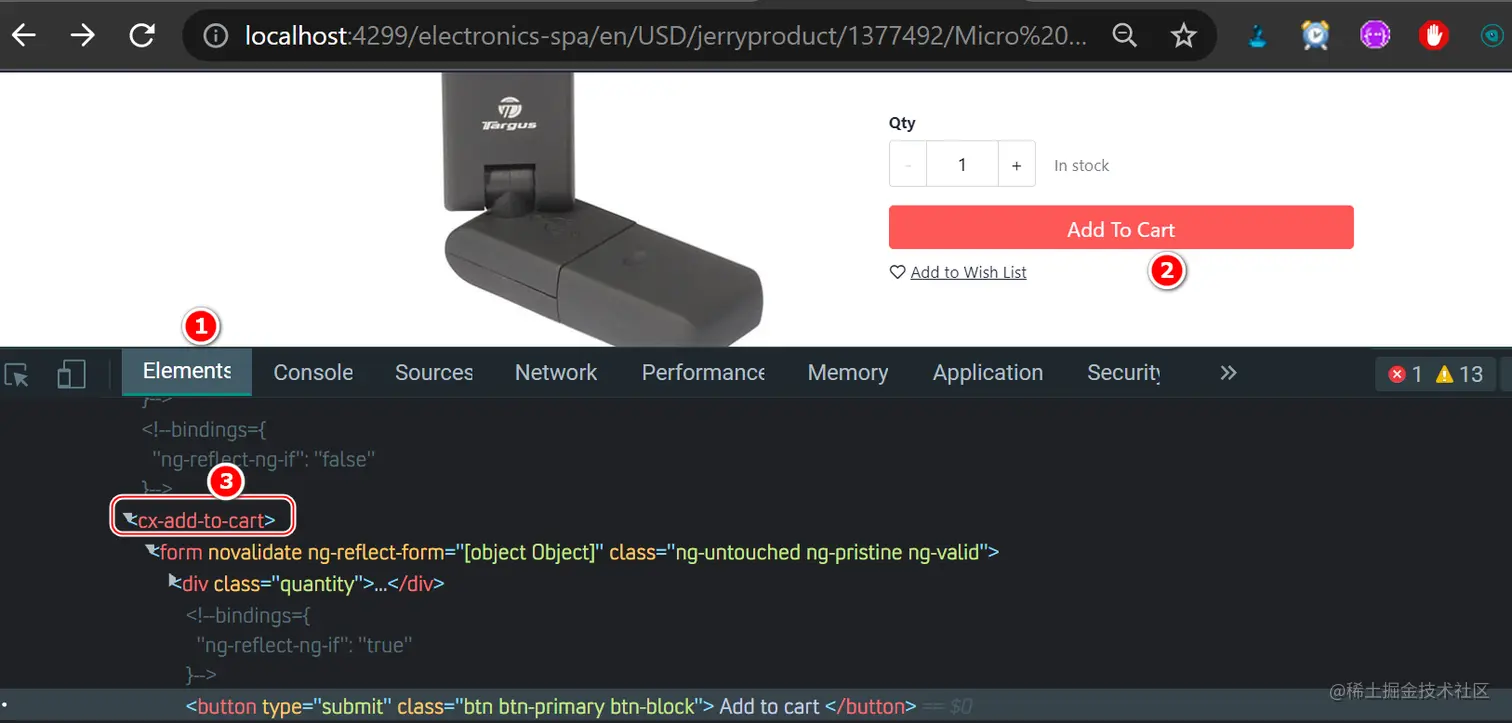
Task: Collapse the form novalidate node
Action: pyautogui.click(x=152, y=550)
